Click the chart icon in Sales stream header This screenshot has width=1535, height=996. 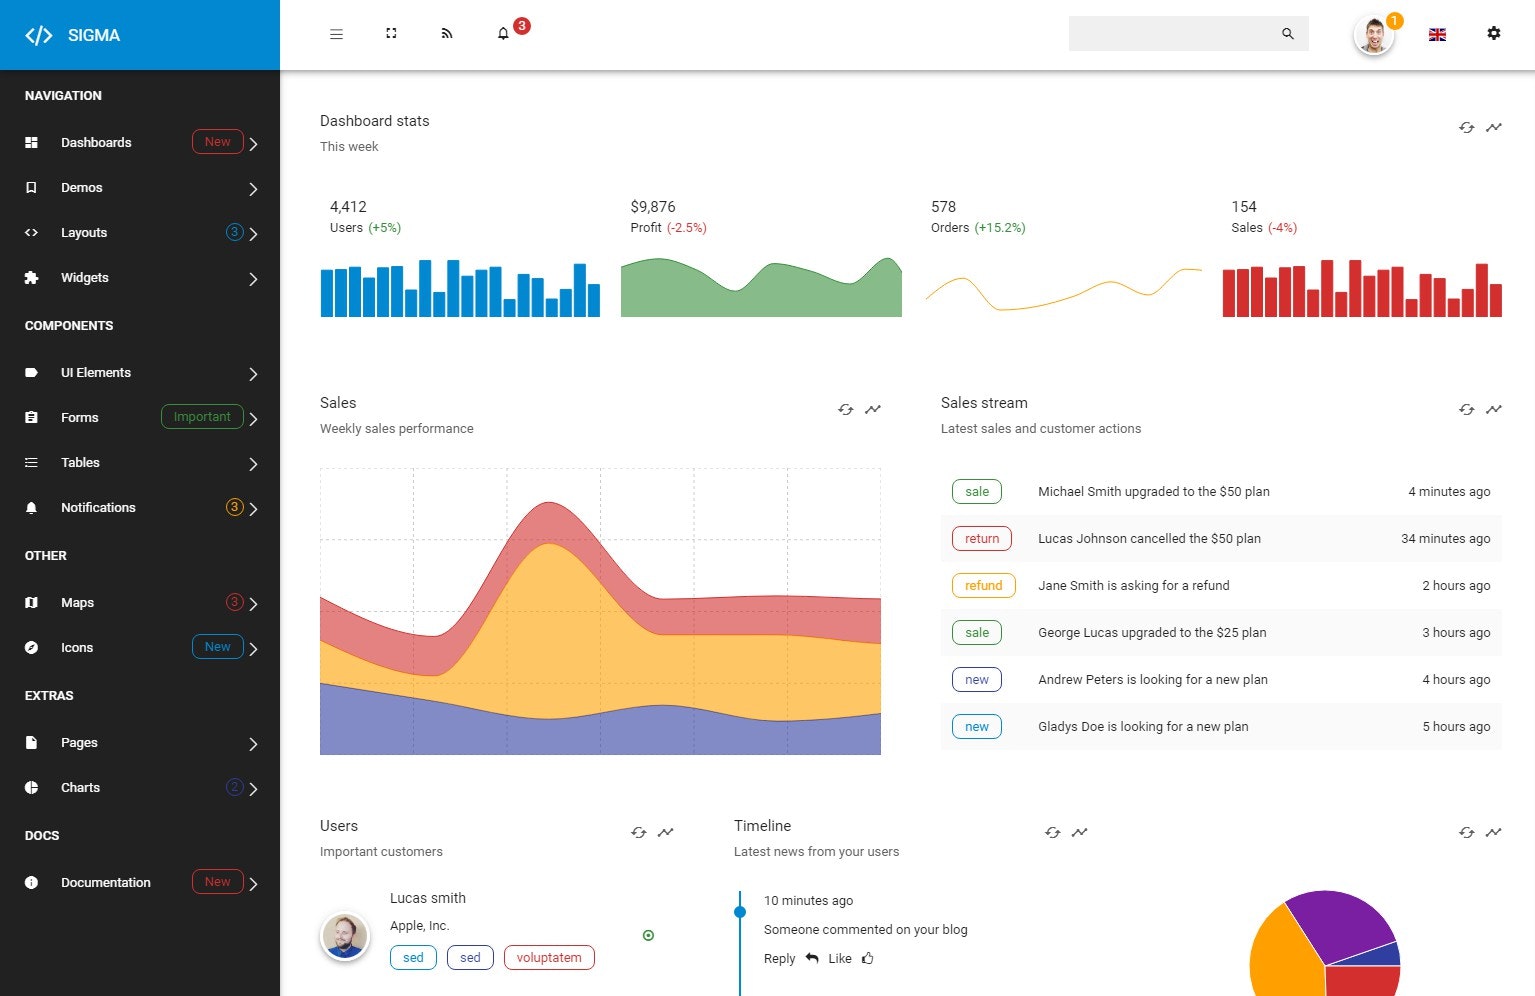[x=1493, y=409]
